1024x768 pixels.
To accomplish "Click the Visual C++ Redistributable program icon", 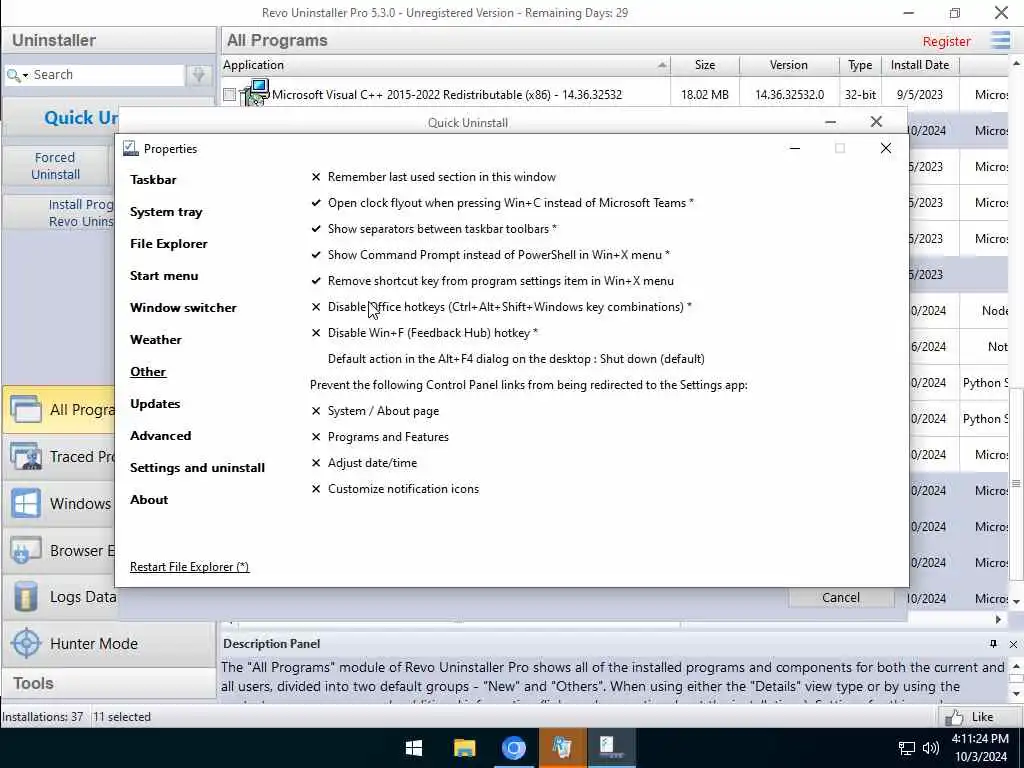I will click(x=255, y=93).
